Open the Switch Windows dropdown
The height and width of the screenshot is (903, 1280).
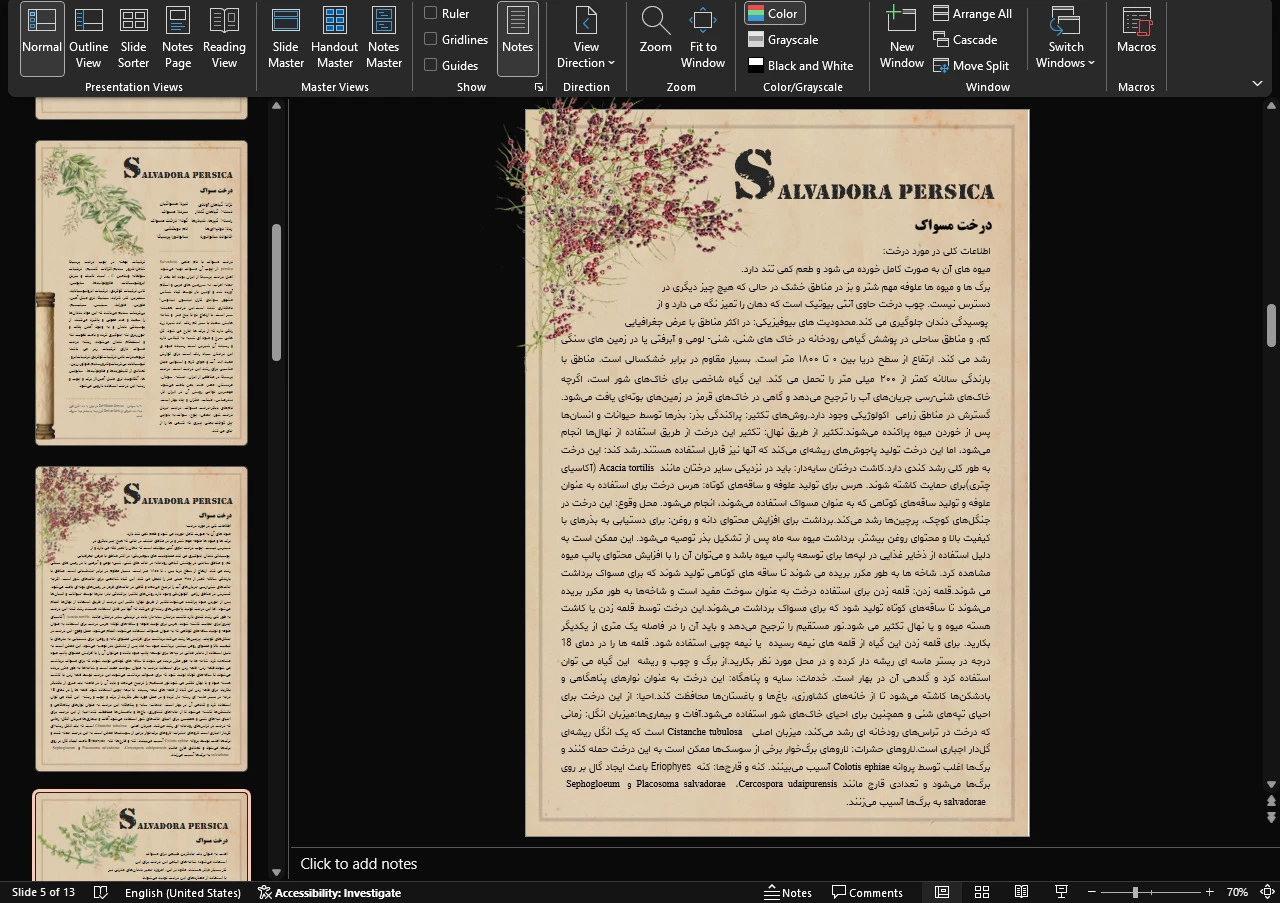tap(1065, 40)
